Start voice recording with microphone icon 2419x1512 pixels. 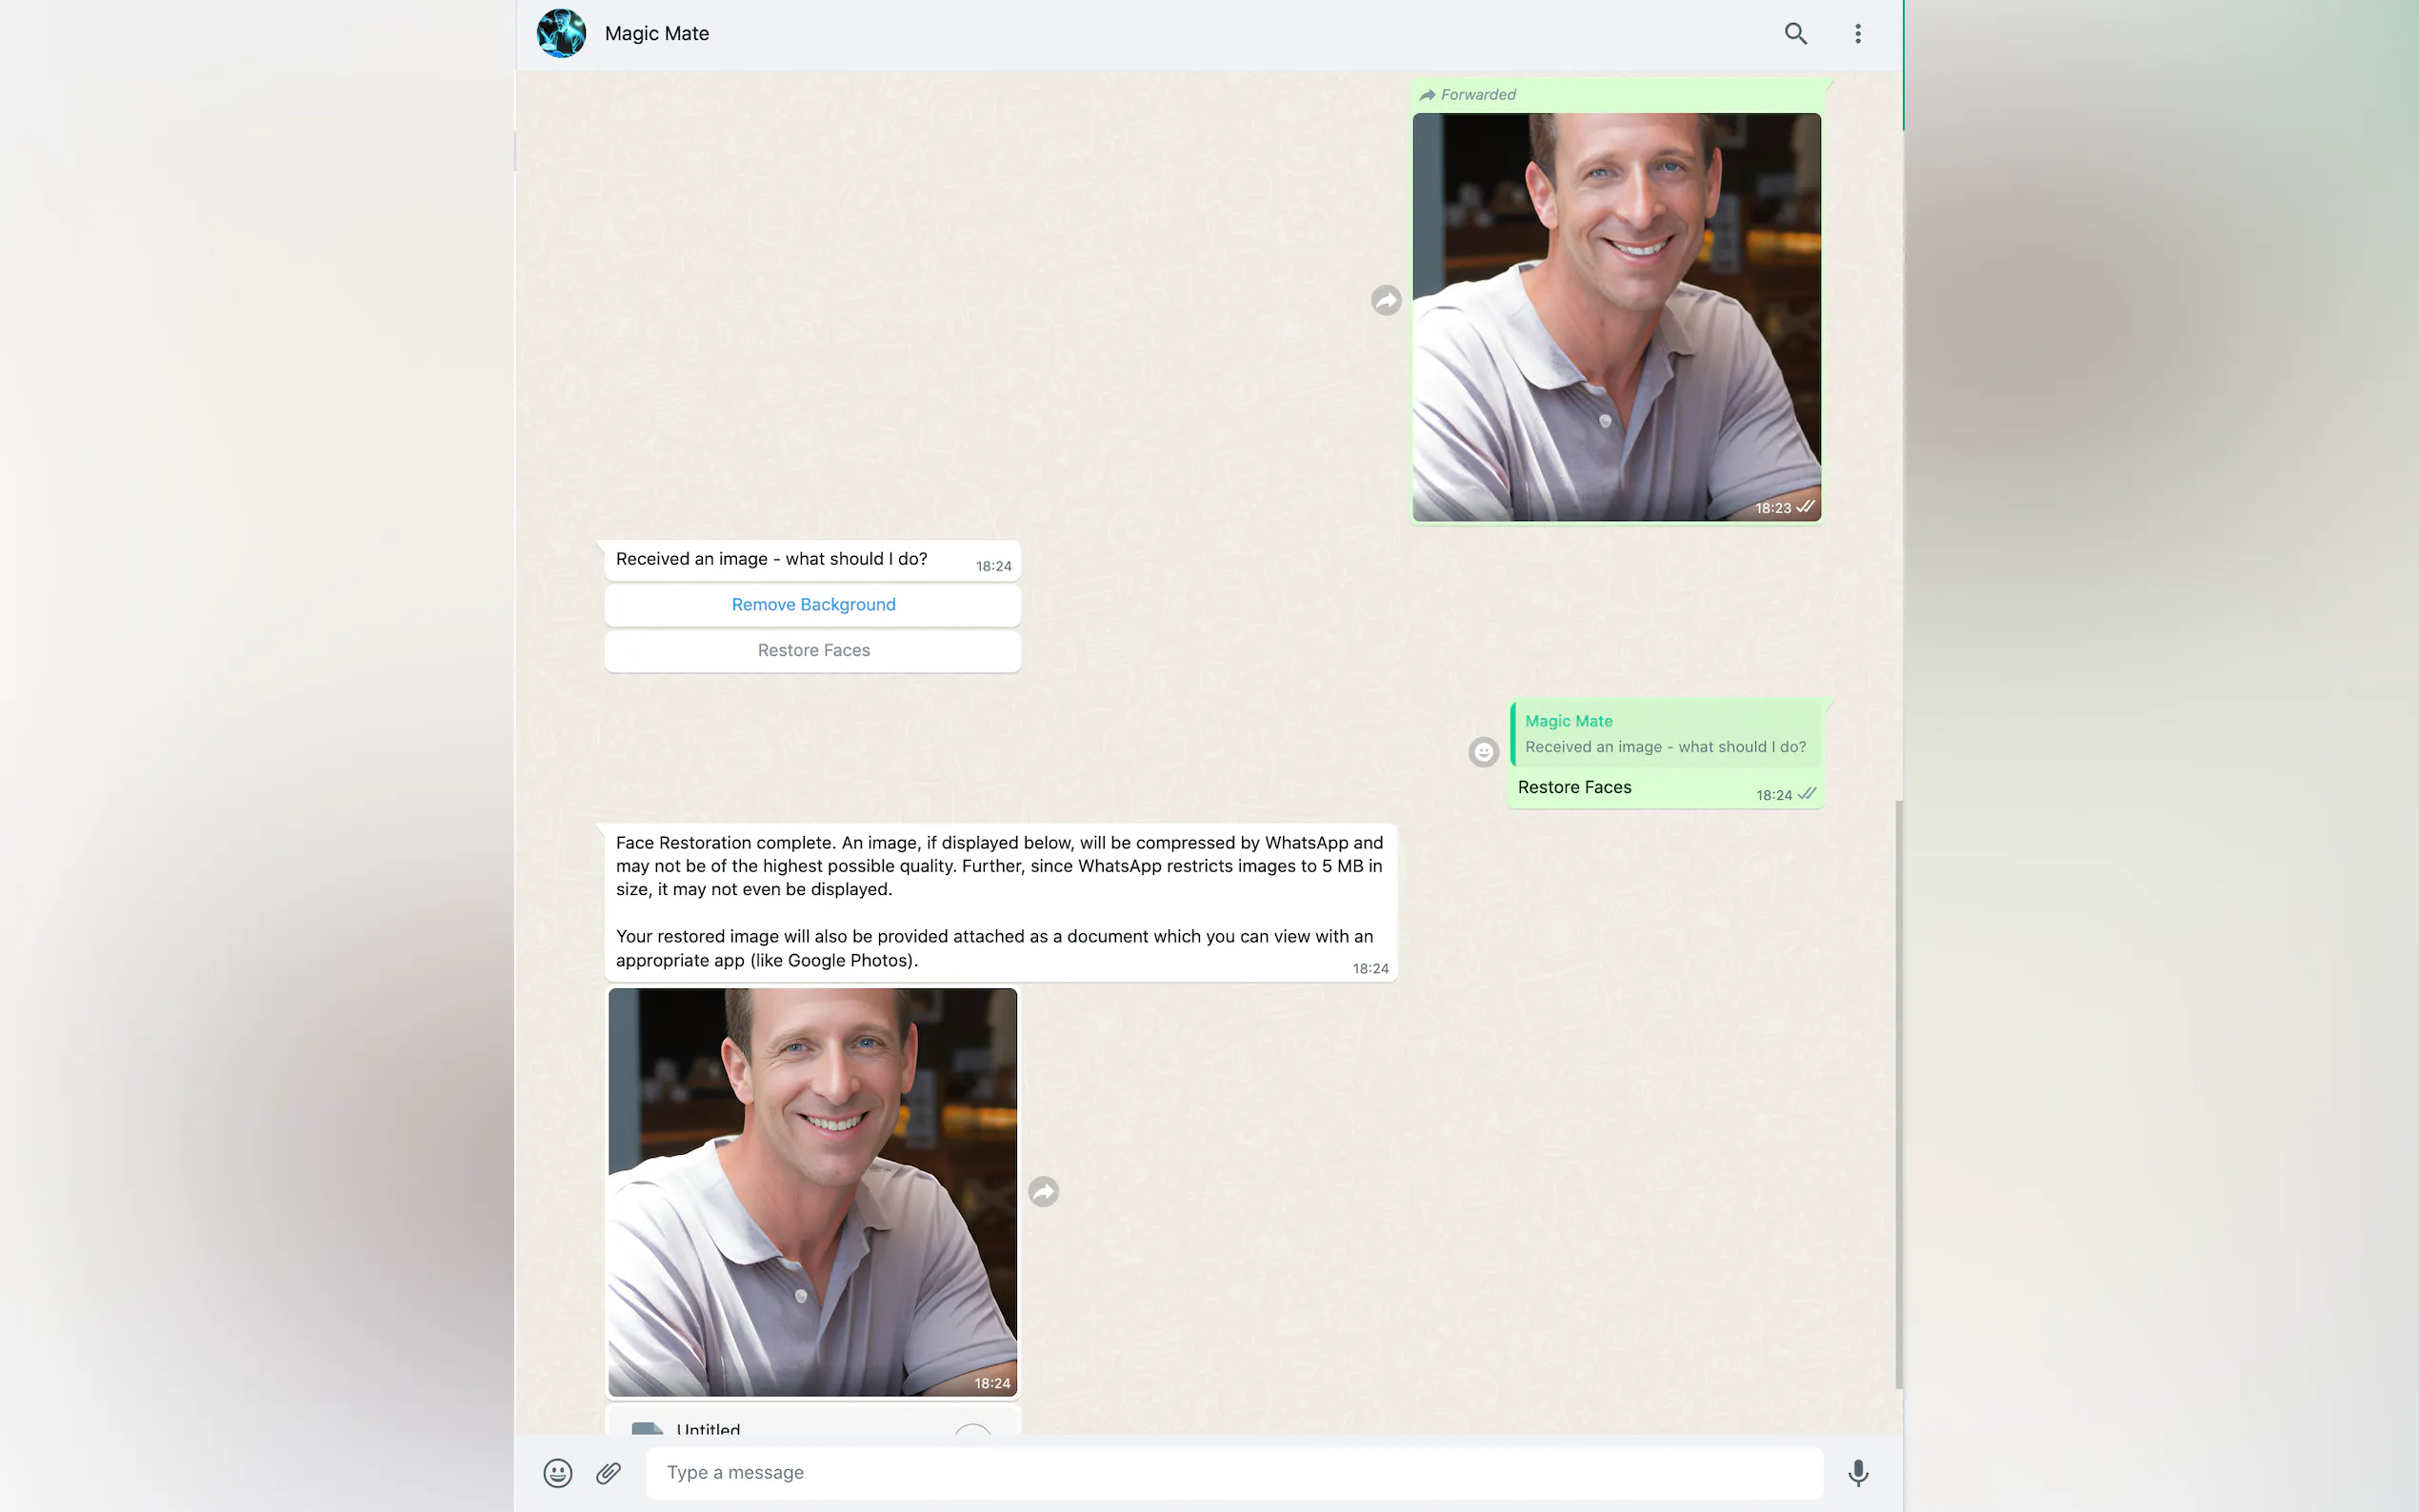tap(1857, 1472)
